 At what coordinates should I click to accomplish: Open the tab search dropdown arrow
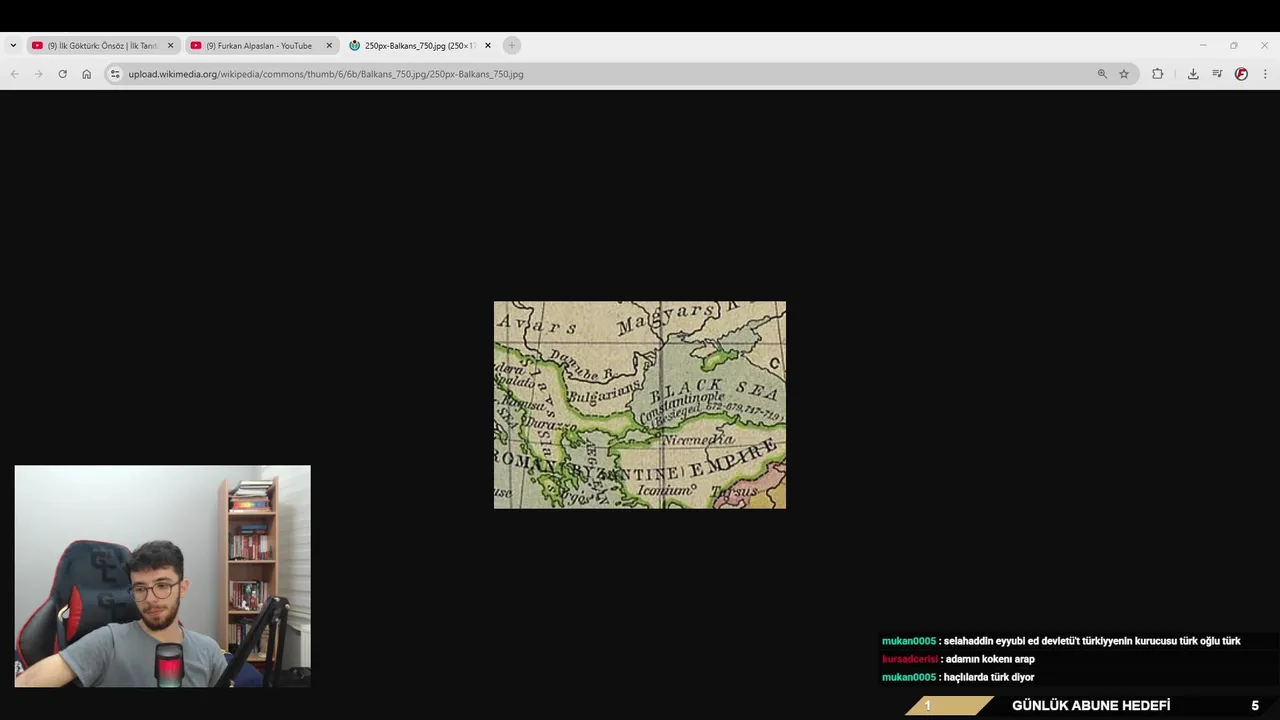pyautogui.click(x=13, y=45)
